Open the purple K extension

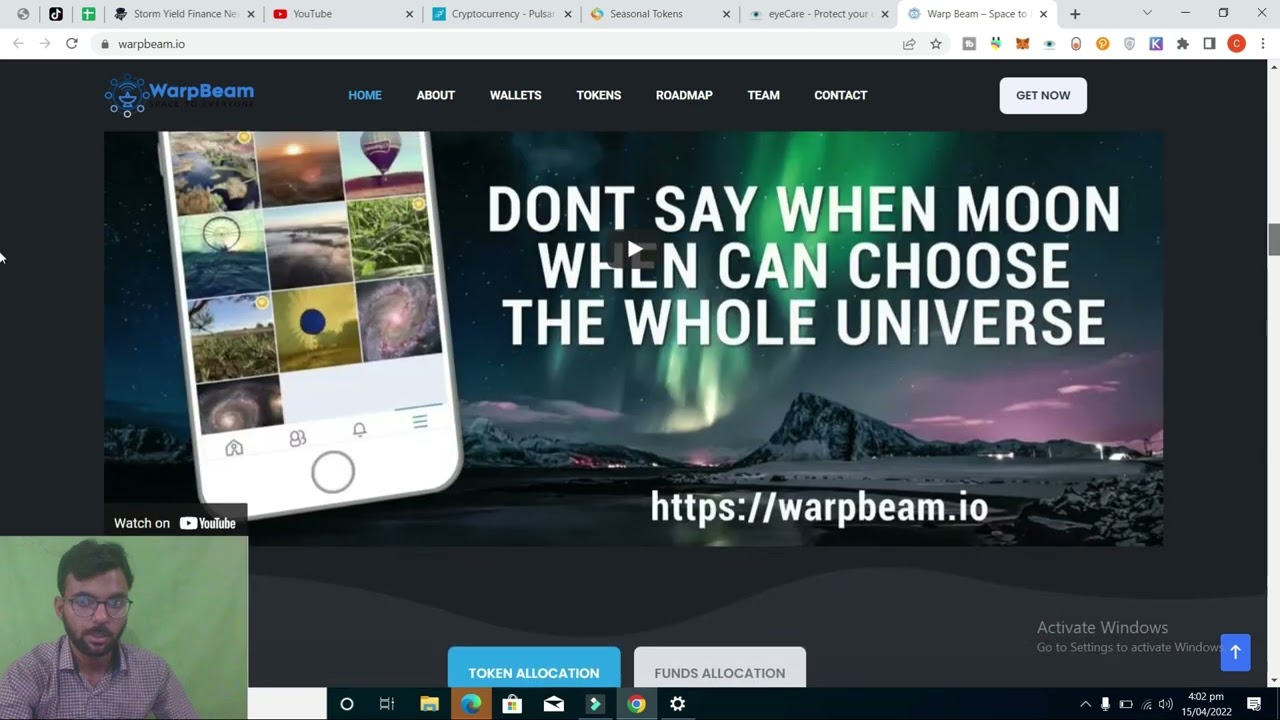point(1156,44)
